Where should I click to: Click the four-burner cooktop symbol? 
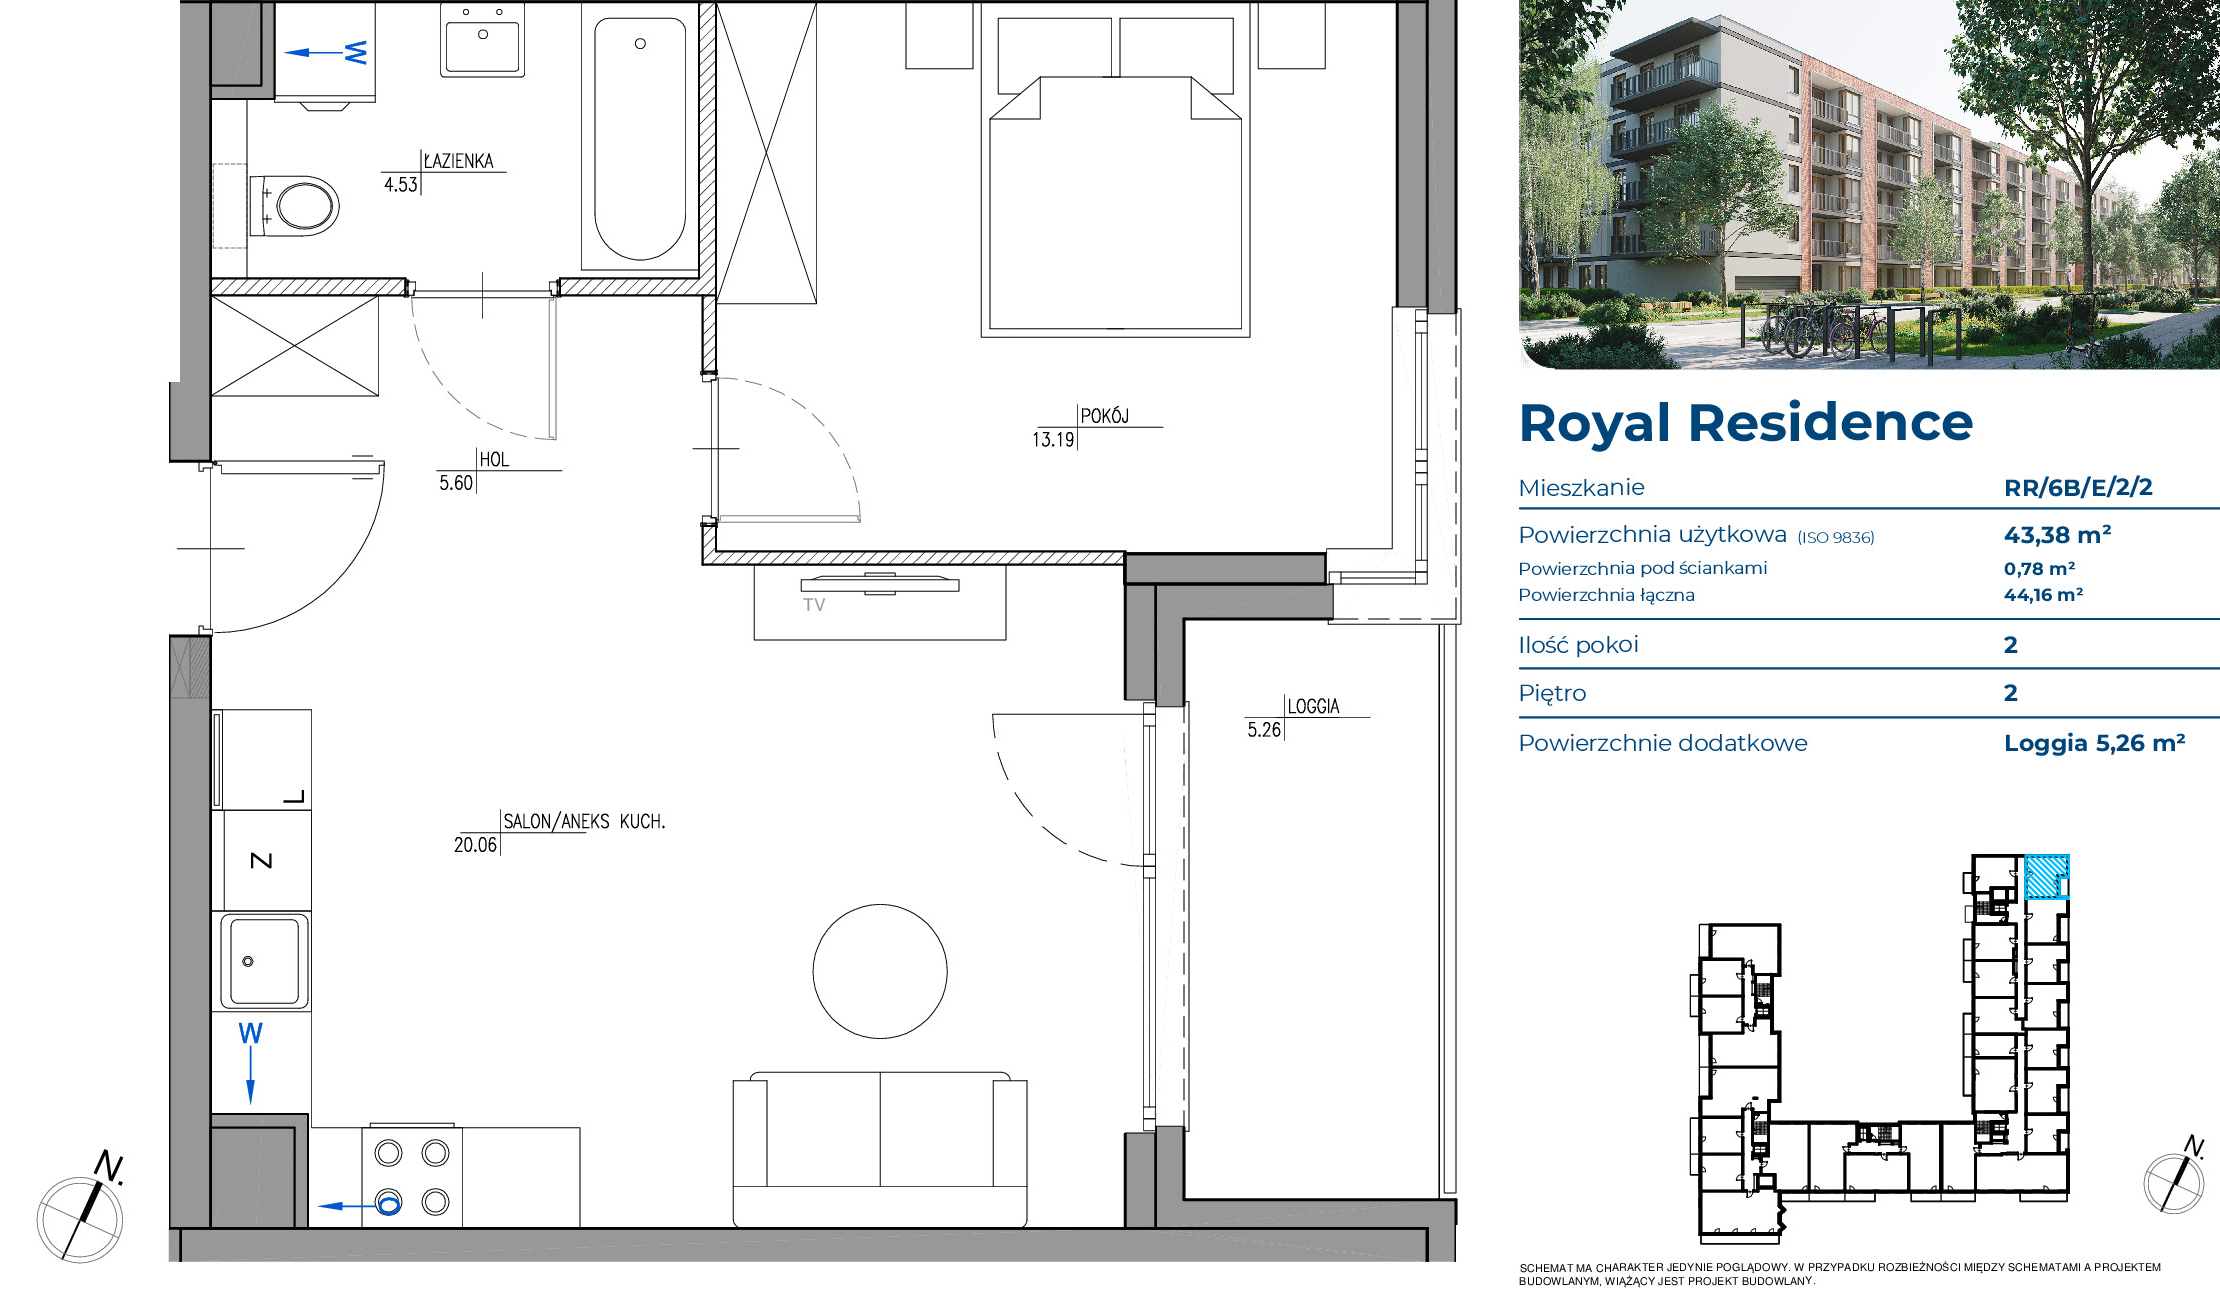point(411,1177)
